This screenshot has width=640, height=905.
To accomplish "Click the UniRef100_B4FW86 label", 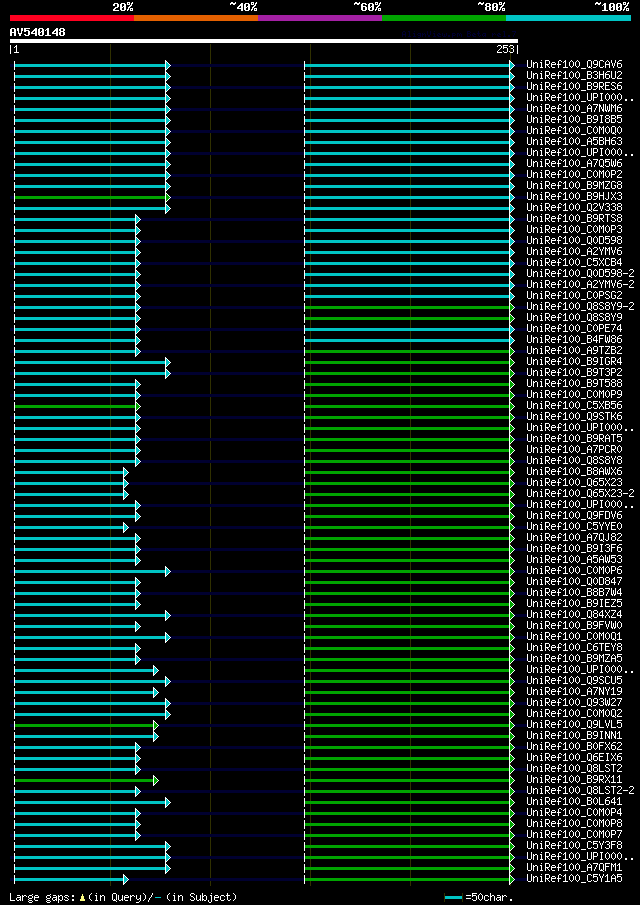I will coord(574,339).
